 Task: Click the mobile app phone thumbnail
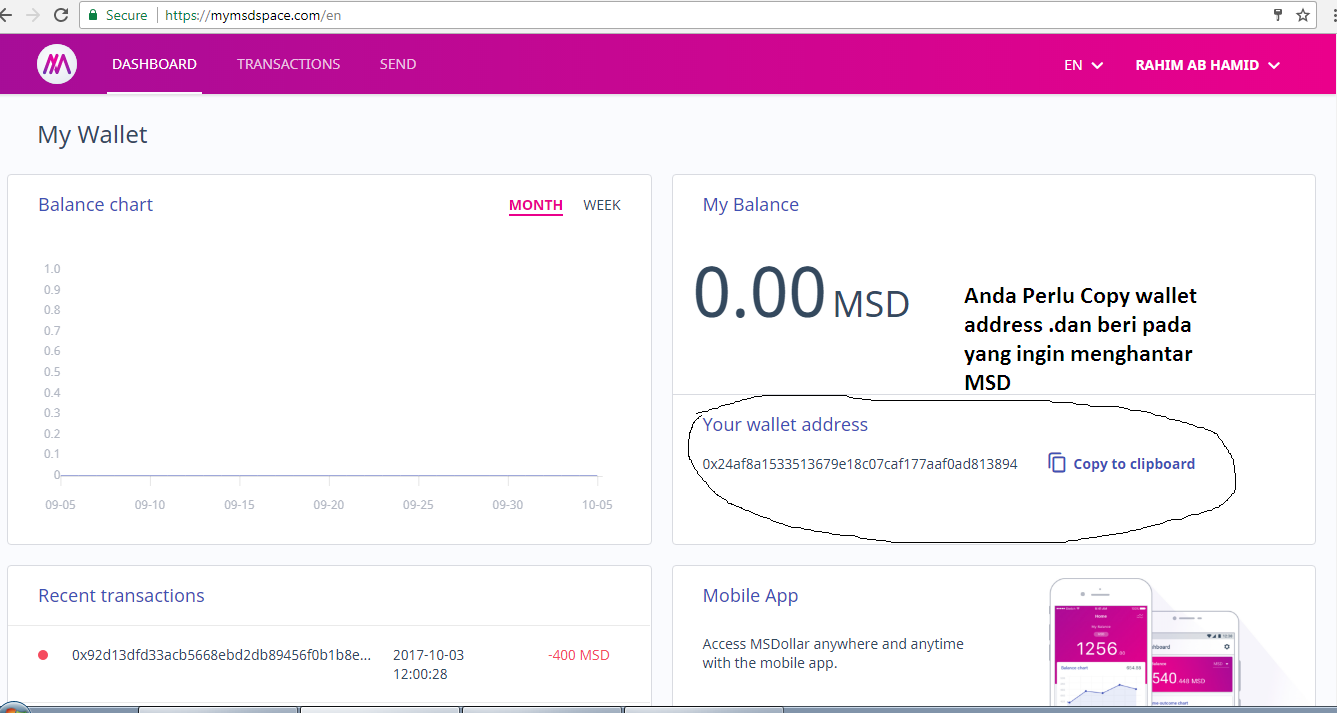pyautogui.click(x=1100, y=645)
